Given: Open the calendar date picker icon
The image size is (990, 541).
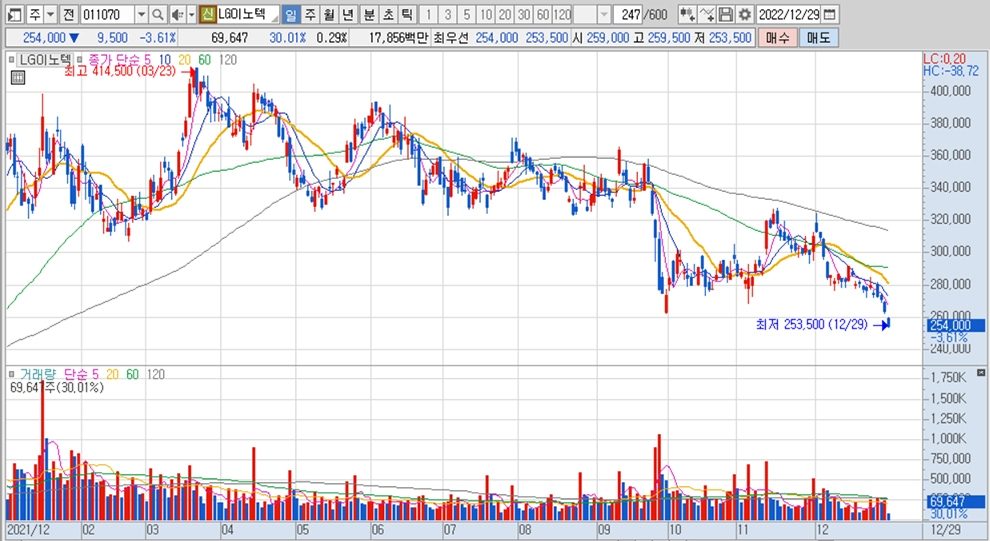Looking at the screenshot, I should [x=831, y=15].
